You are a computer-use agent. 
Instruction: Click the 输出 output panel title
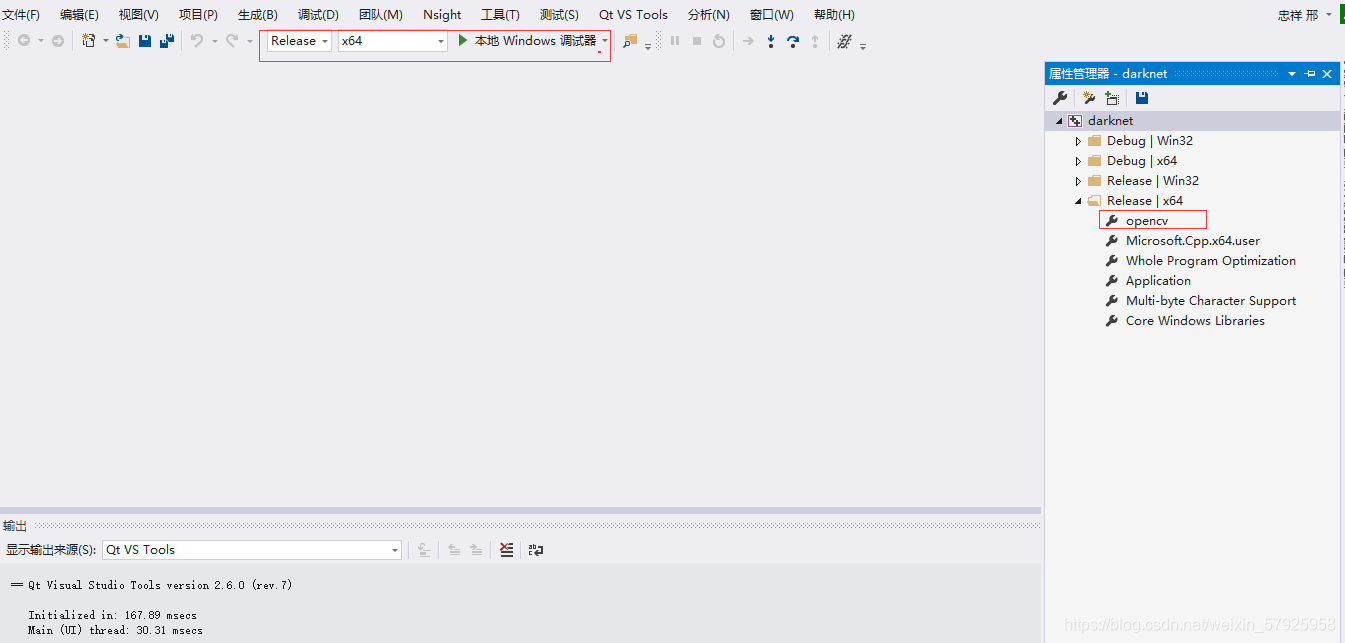15,526
